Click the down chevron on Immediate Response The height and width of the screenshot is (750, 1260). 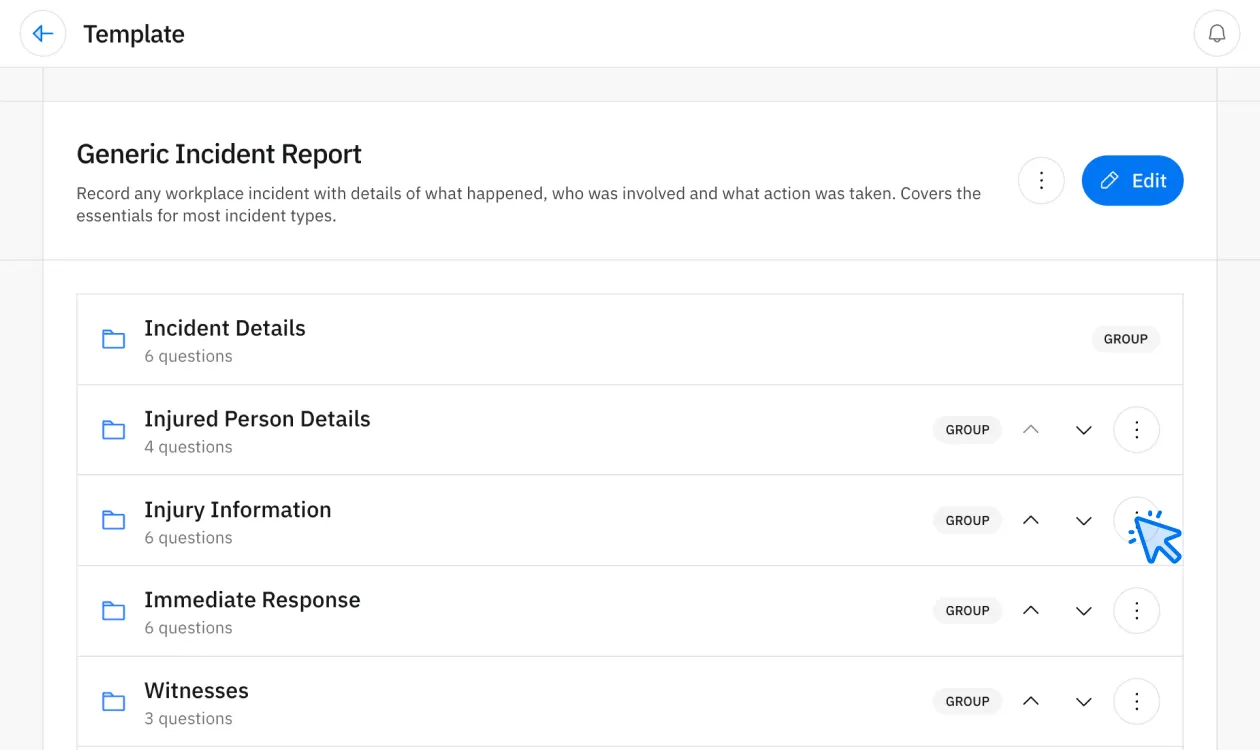(x=1083, y=610)
